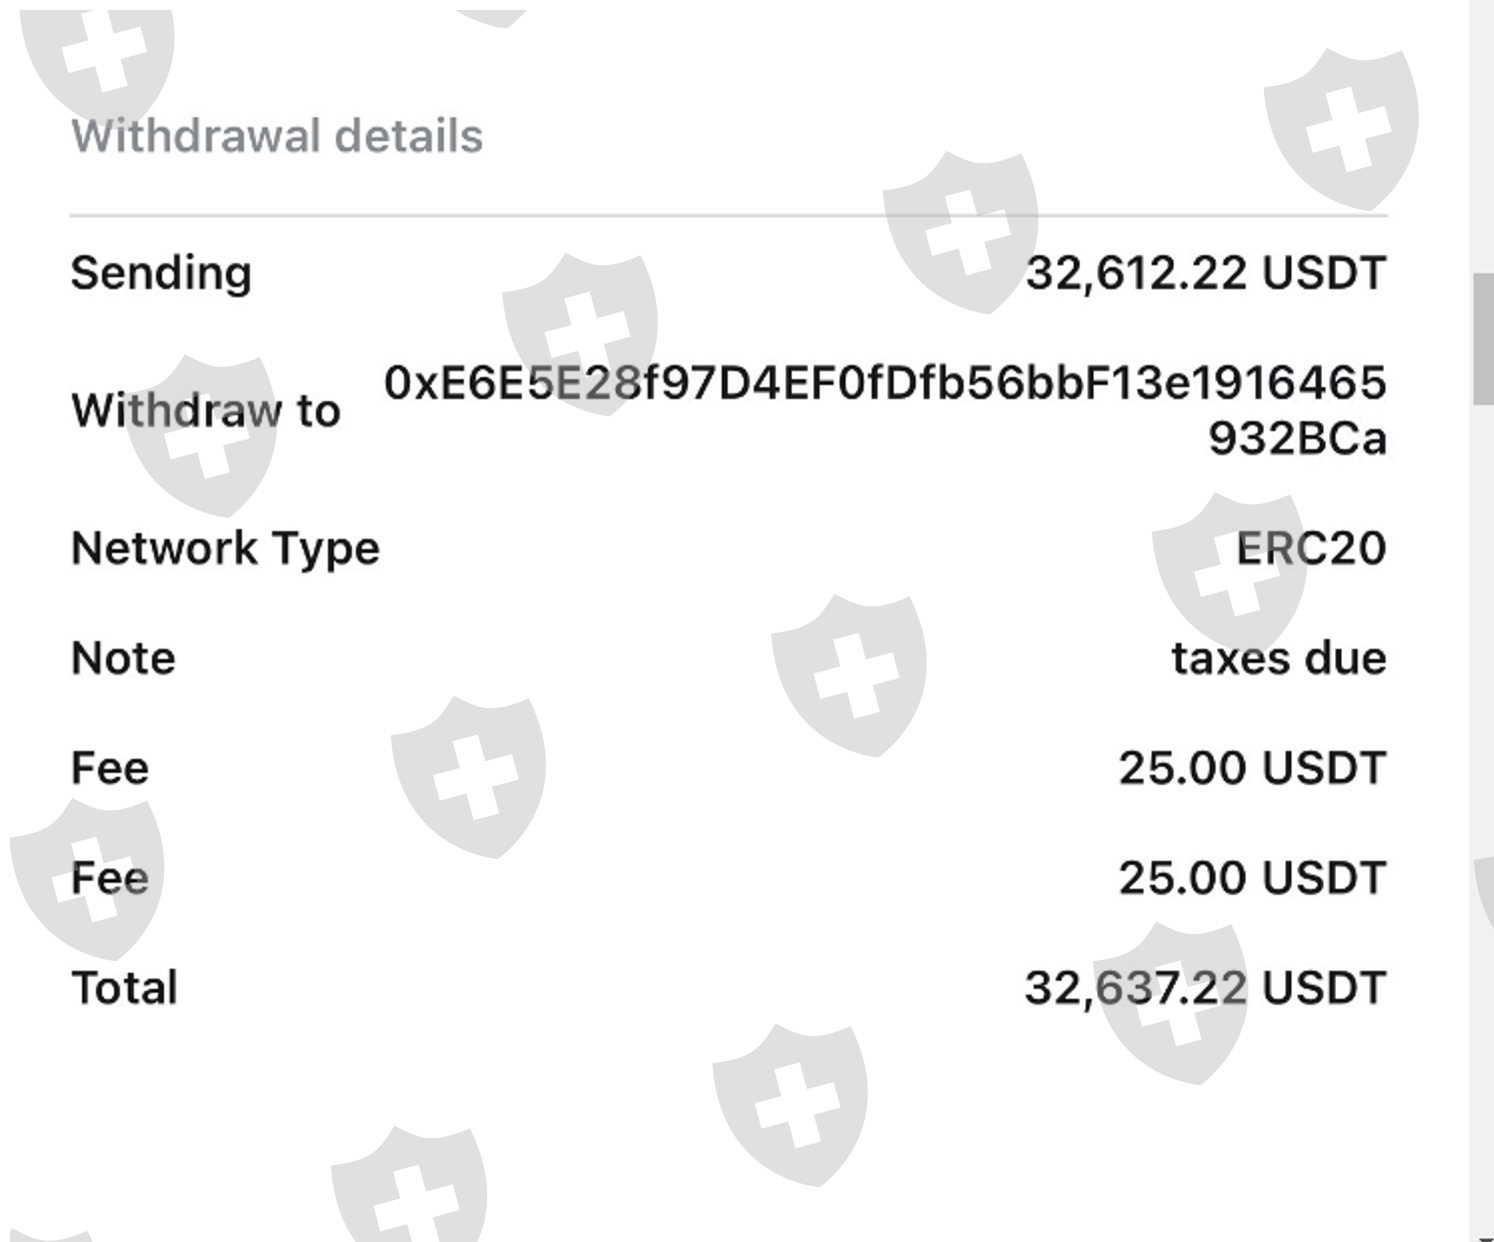Viewport: 1494px width, 1242px height.
Task: Click the vertical scrollbar thumb
Action: 1482,338
